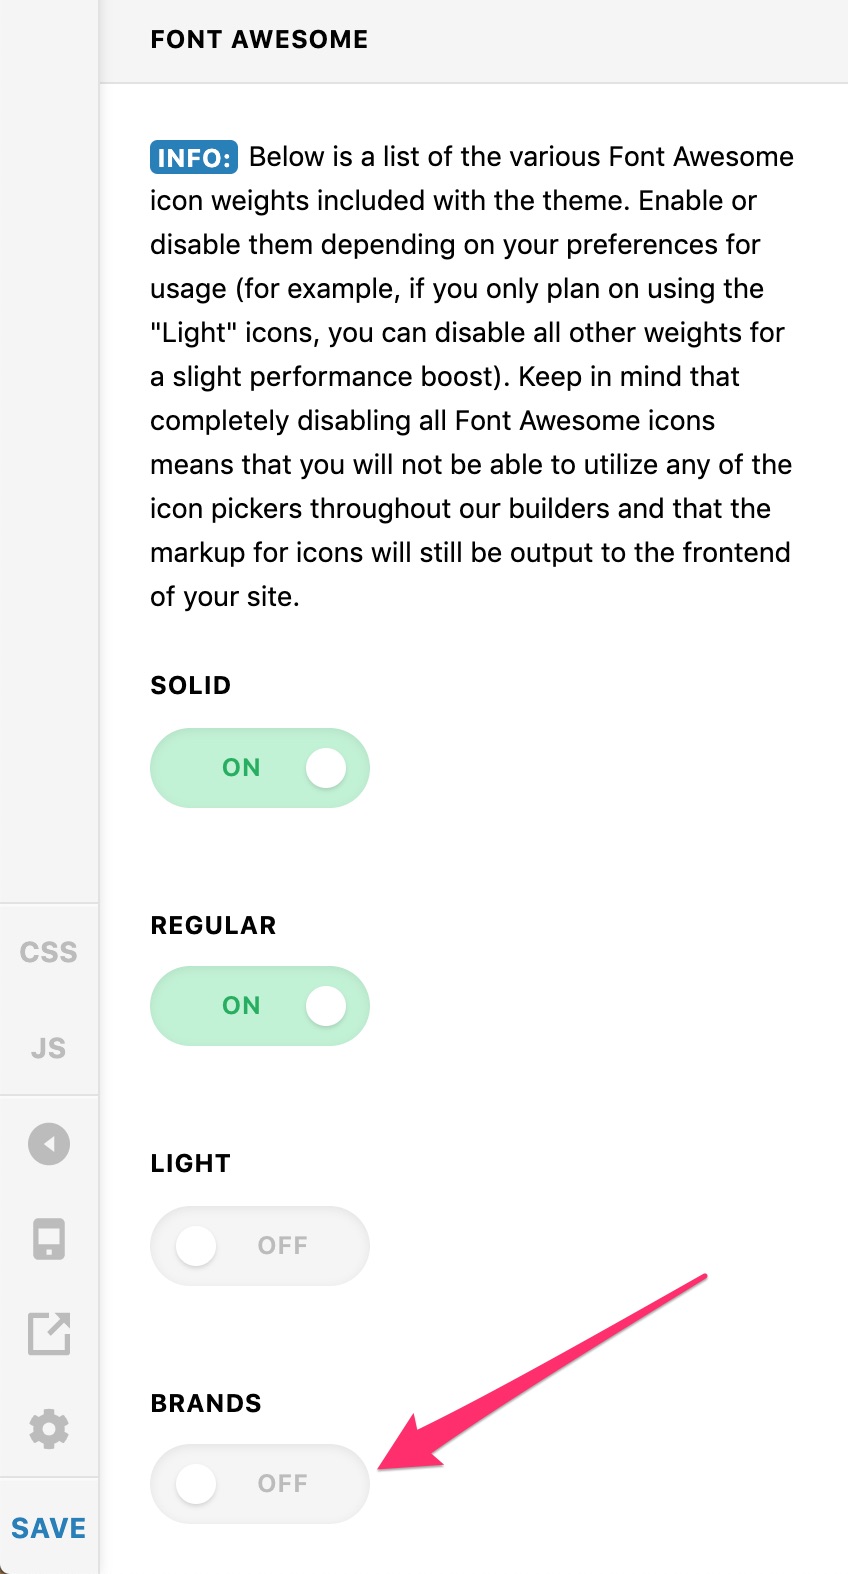848x1574 pixels.
Task: Click the OFF text on Brands switch
Action: pos(282,1484)
